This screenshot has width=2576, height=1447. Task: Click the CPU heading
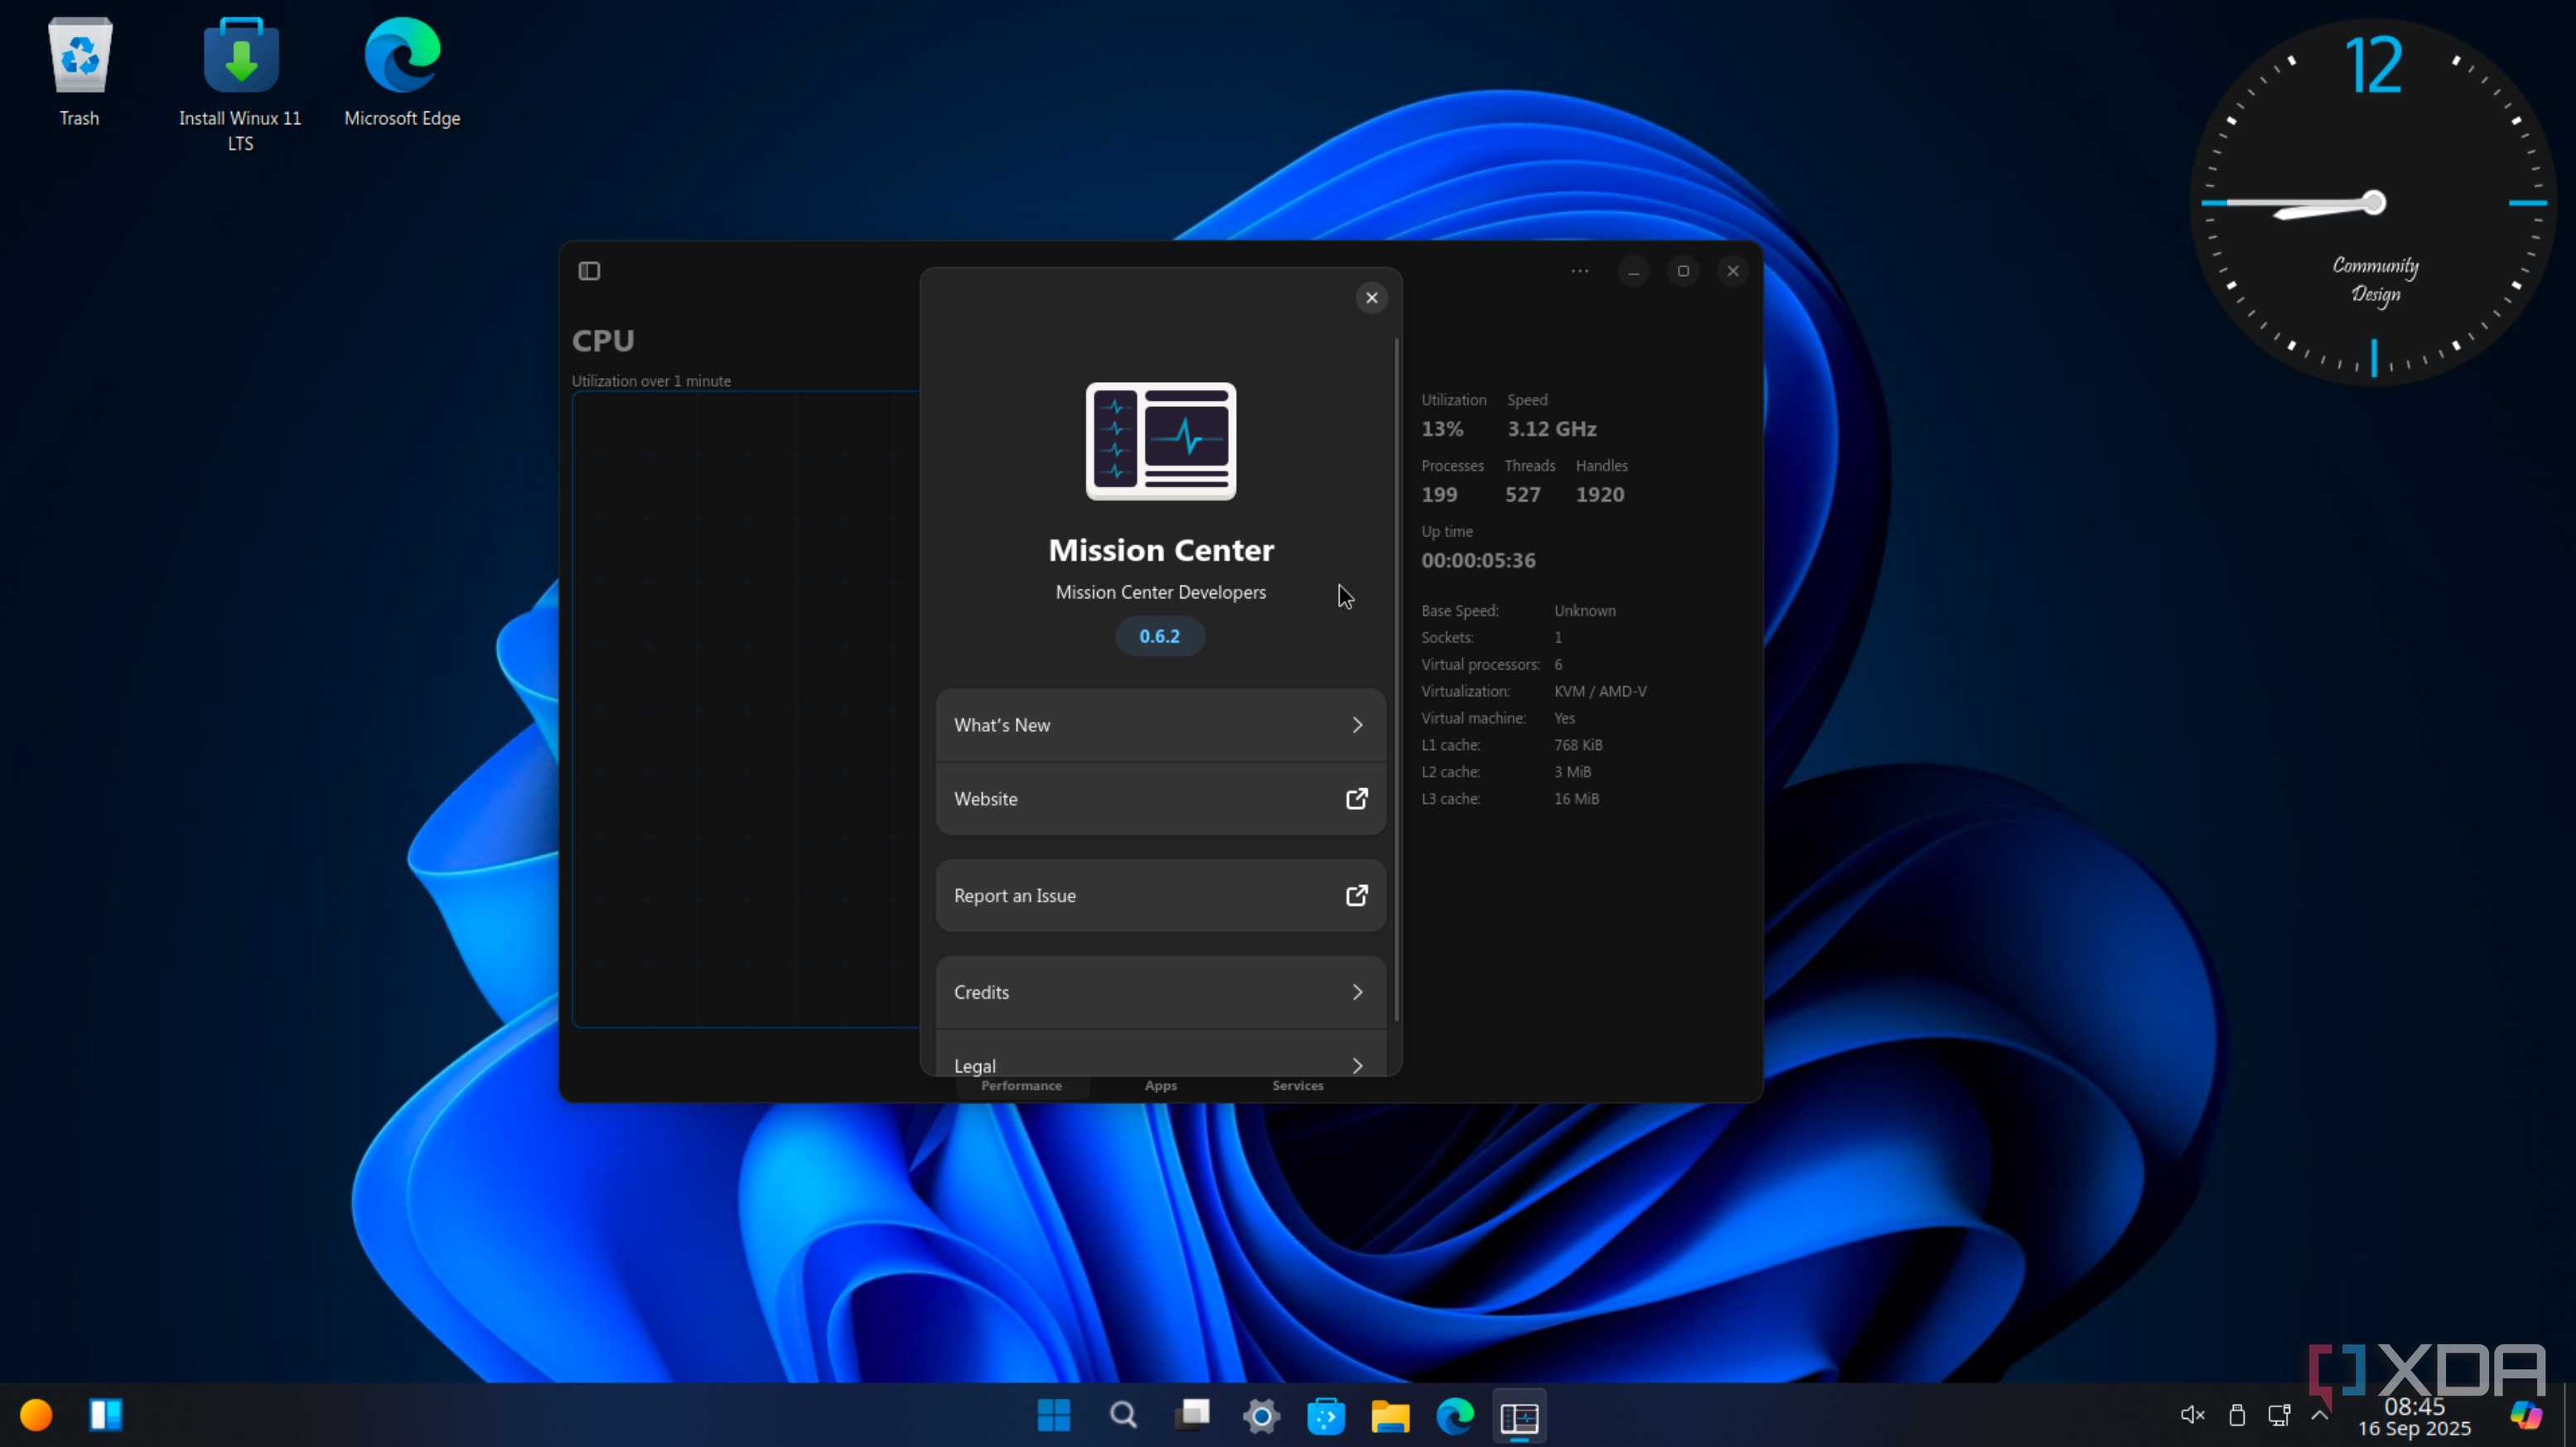pyautogui.click(x=603, y=341)
